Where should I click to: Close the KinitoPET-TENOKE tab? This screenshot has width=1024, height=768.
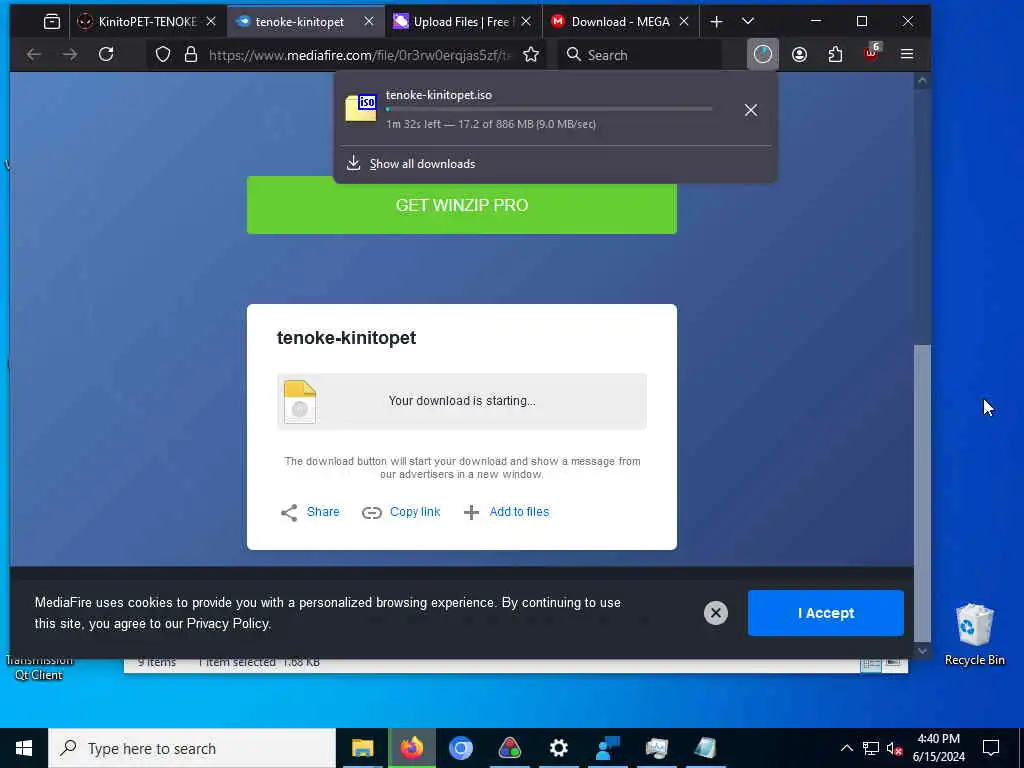tap(211, 22)
